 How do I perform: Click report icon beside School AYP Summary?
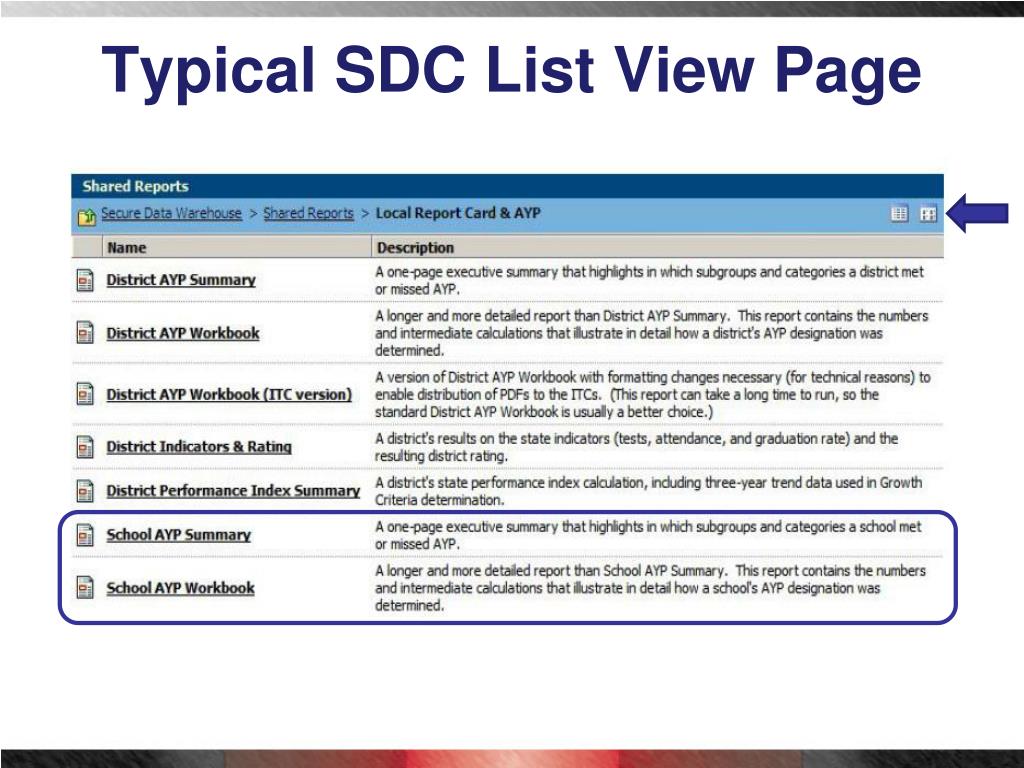click(x=85, y=535)
